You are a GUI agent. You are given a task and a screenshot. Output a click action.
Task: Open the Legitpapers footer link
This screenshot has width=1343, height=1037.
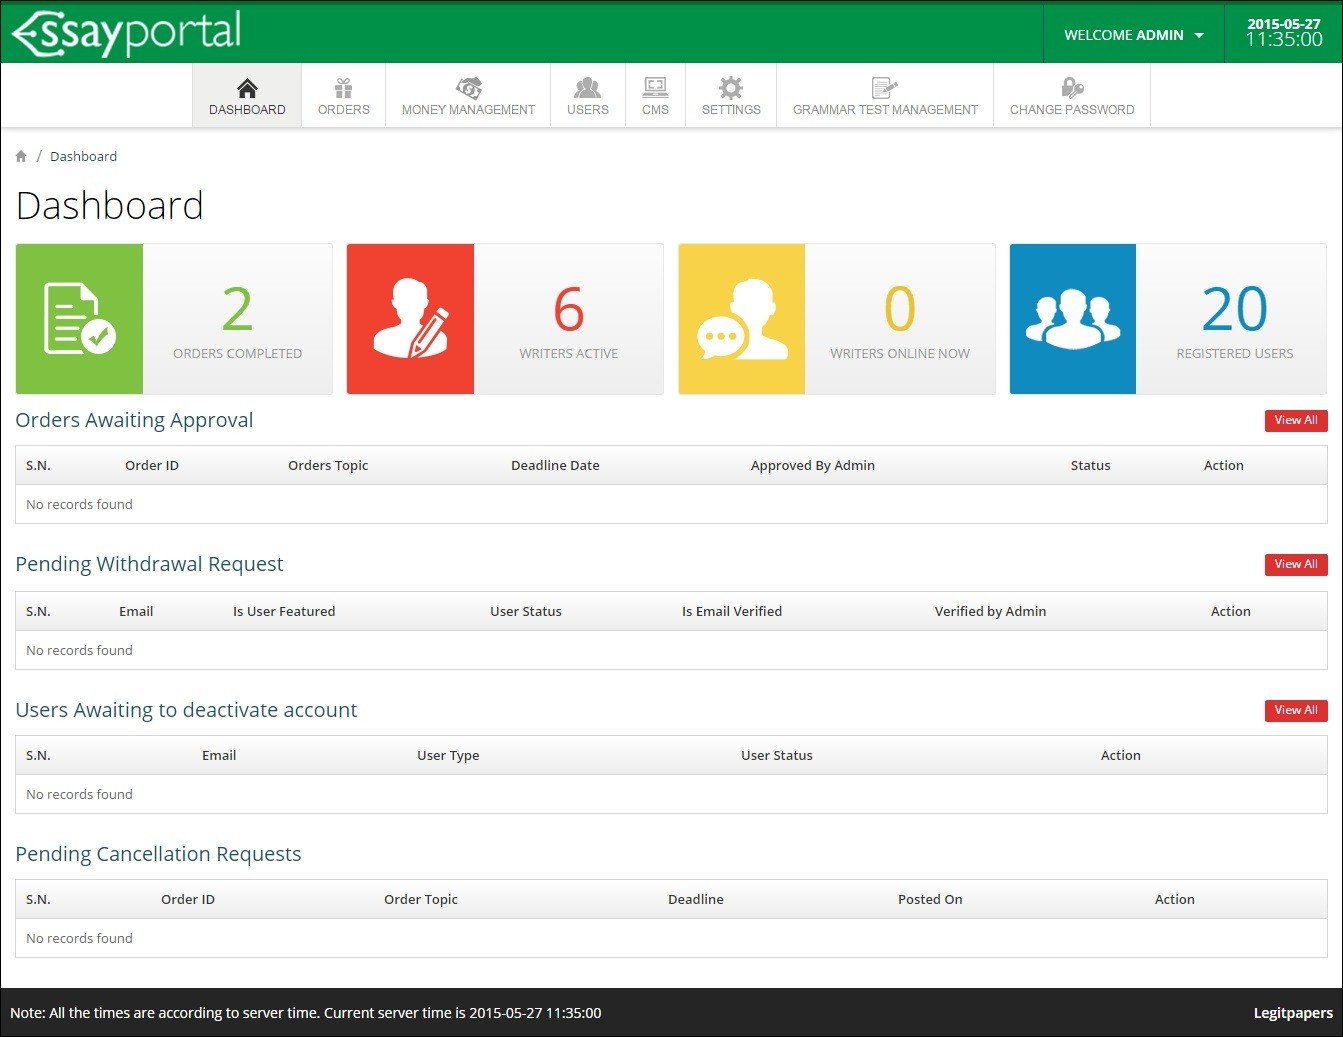tap(1292, 1013)
